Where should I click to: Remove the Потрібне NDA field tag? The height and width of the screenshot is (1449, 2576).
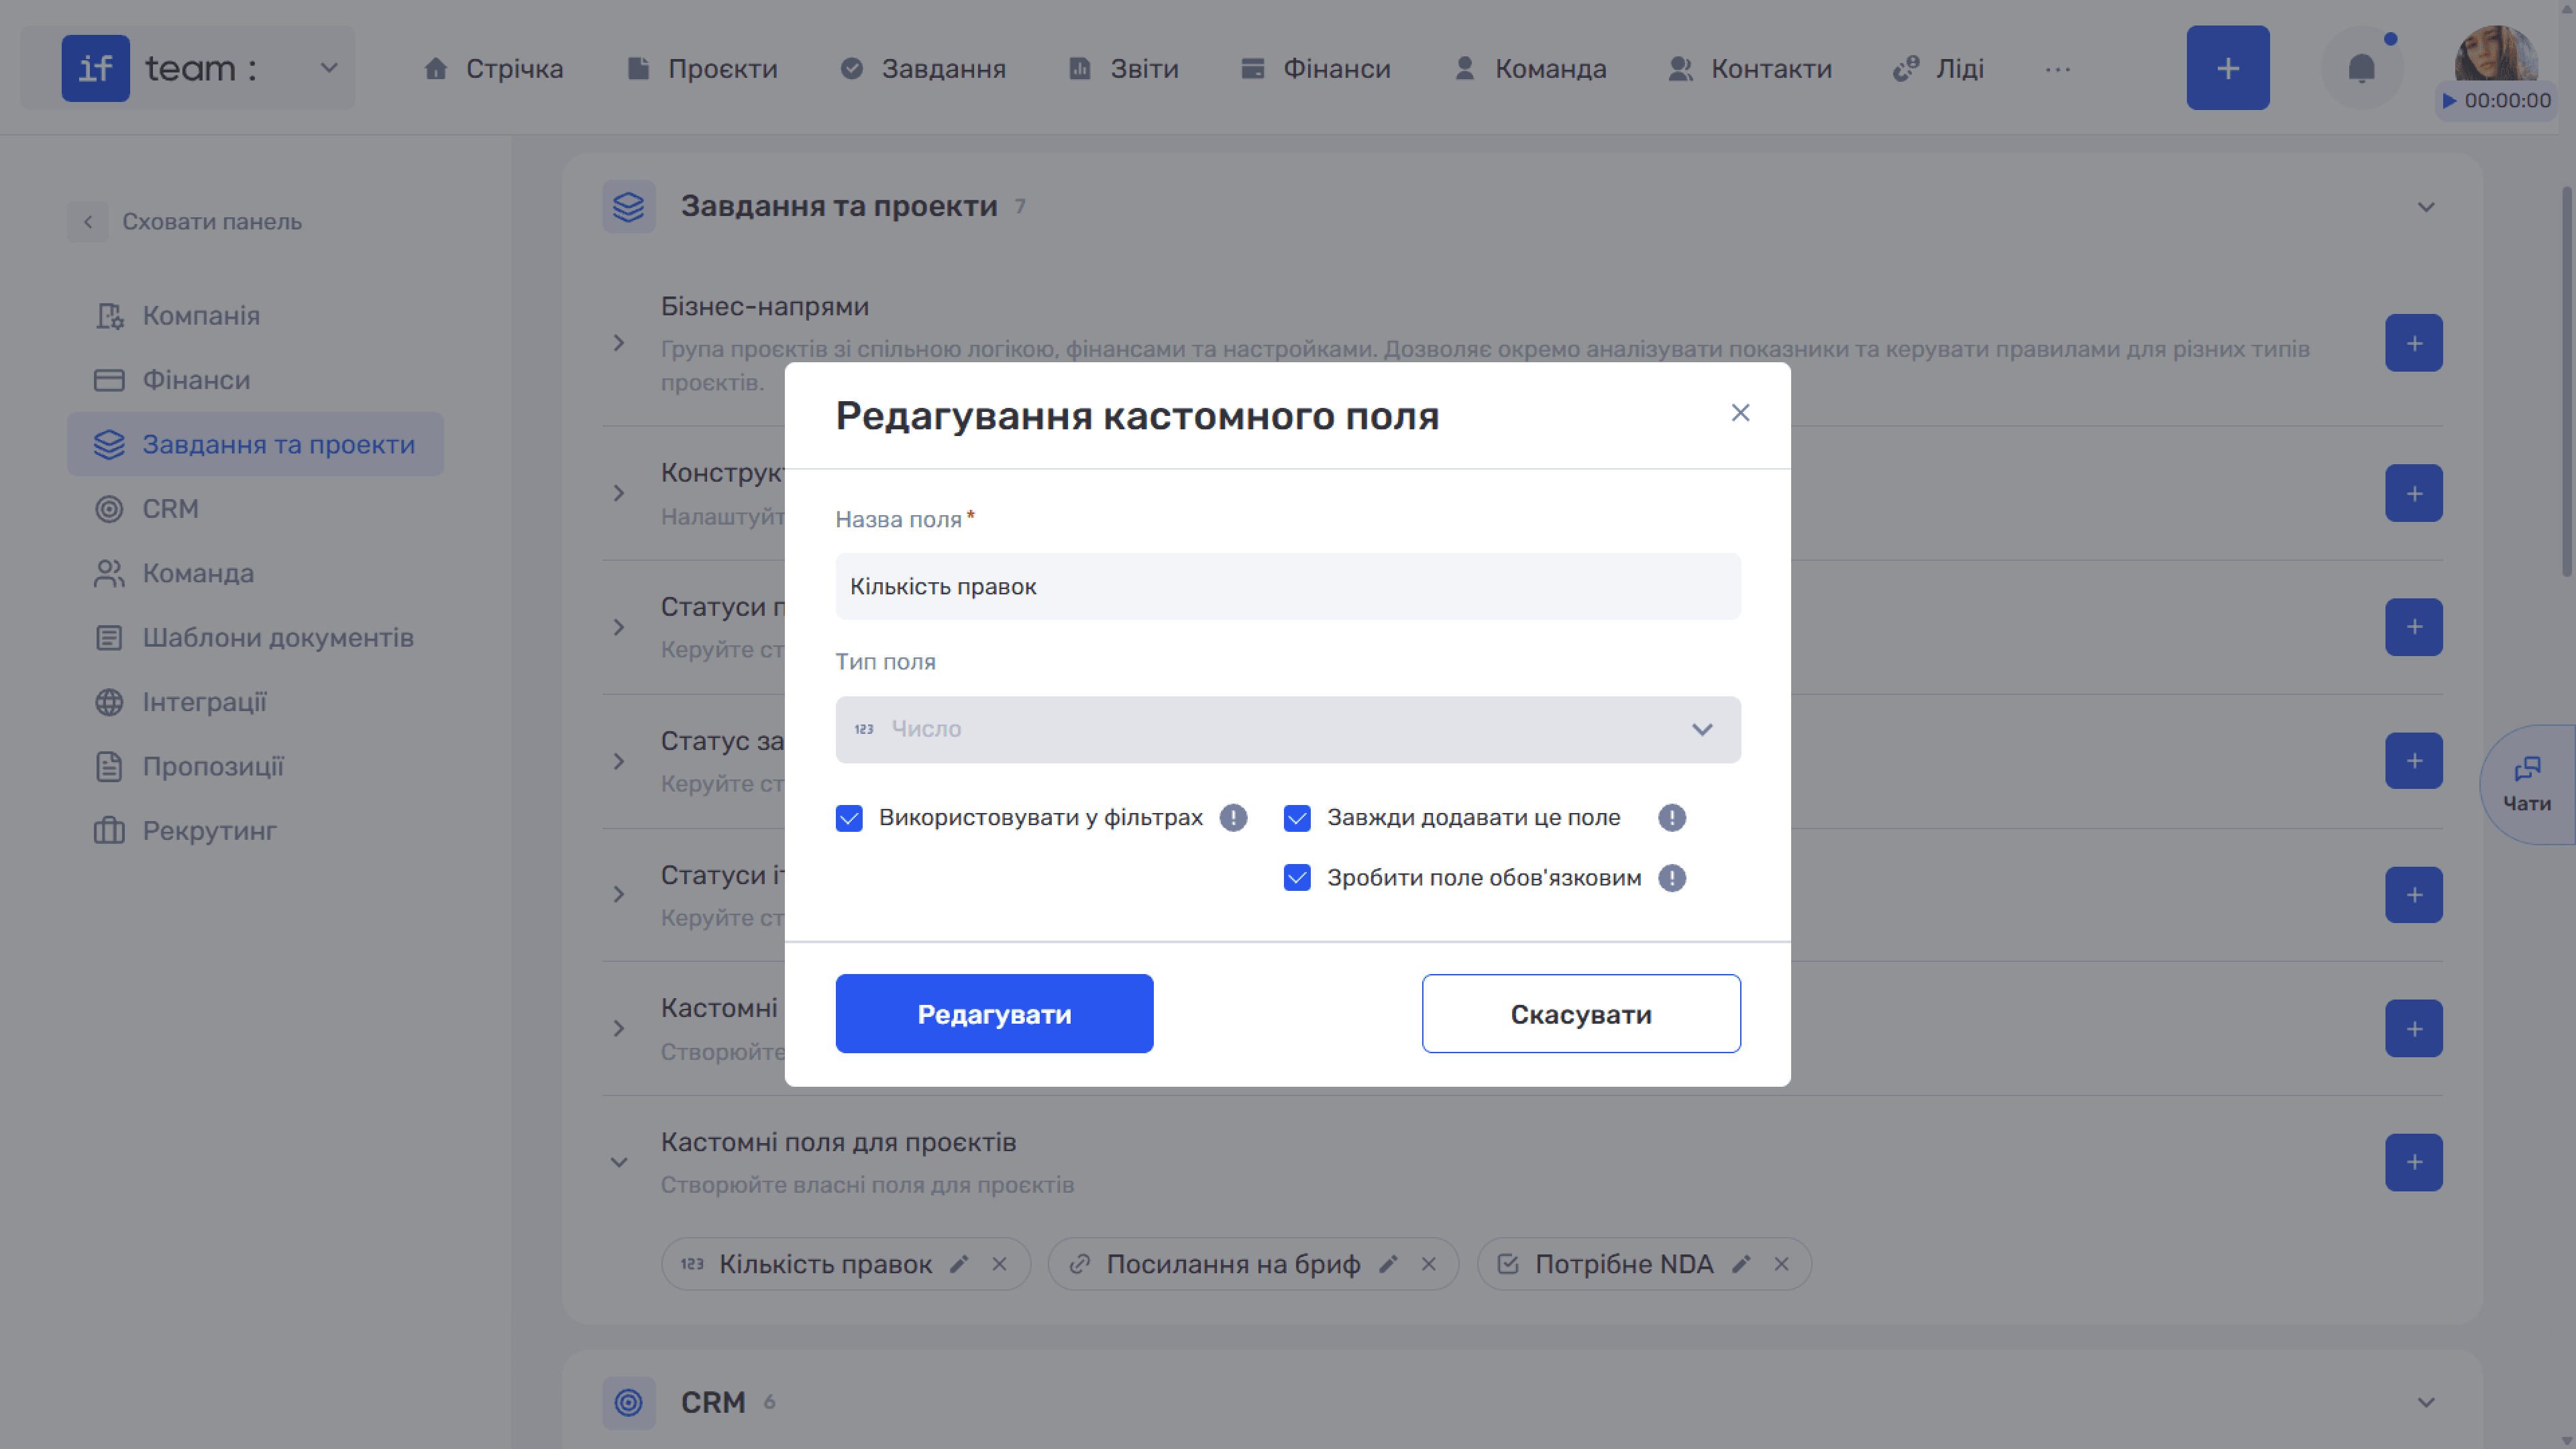tap(1781, 1264)
